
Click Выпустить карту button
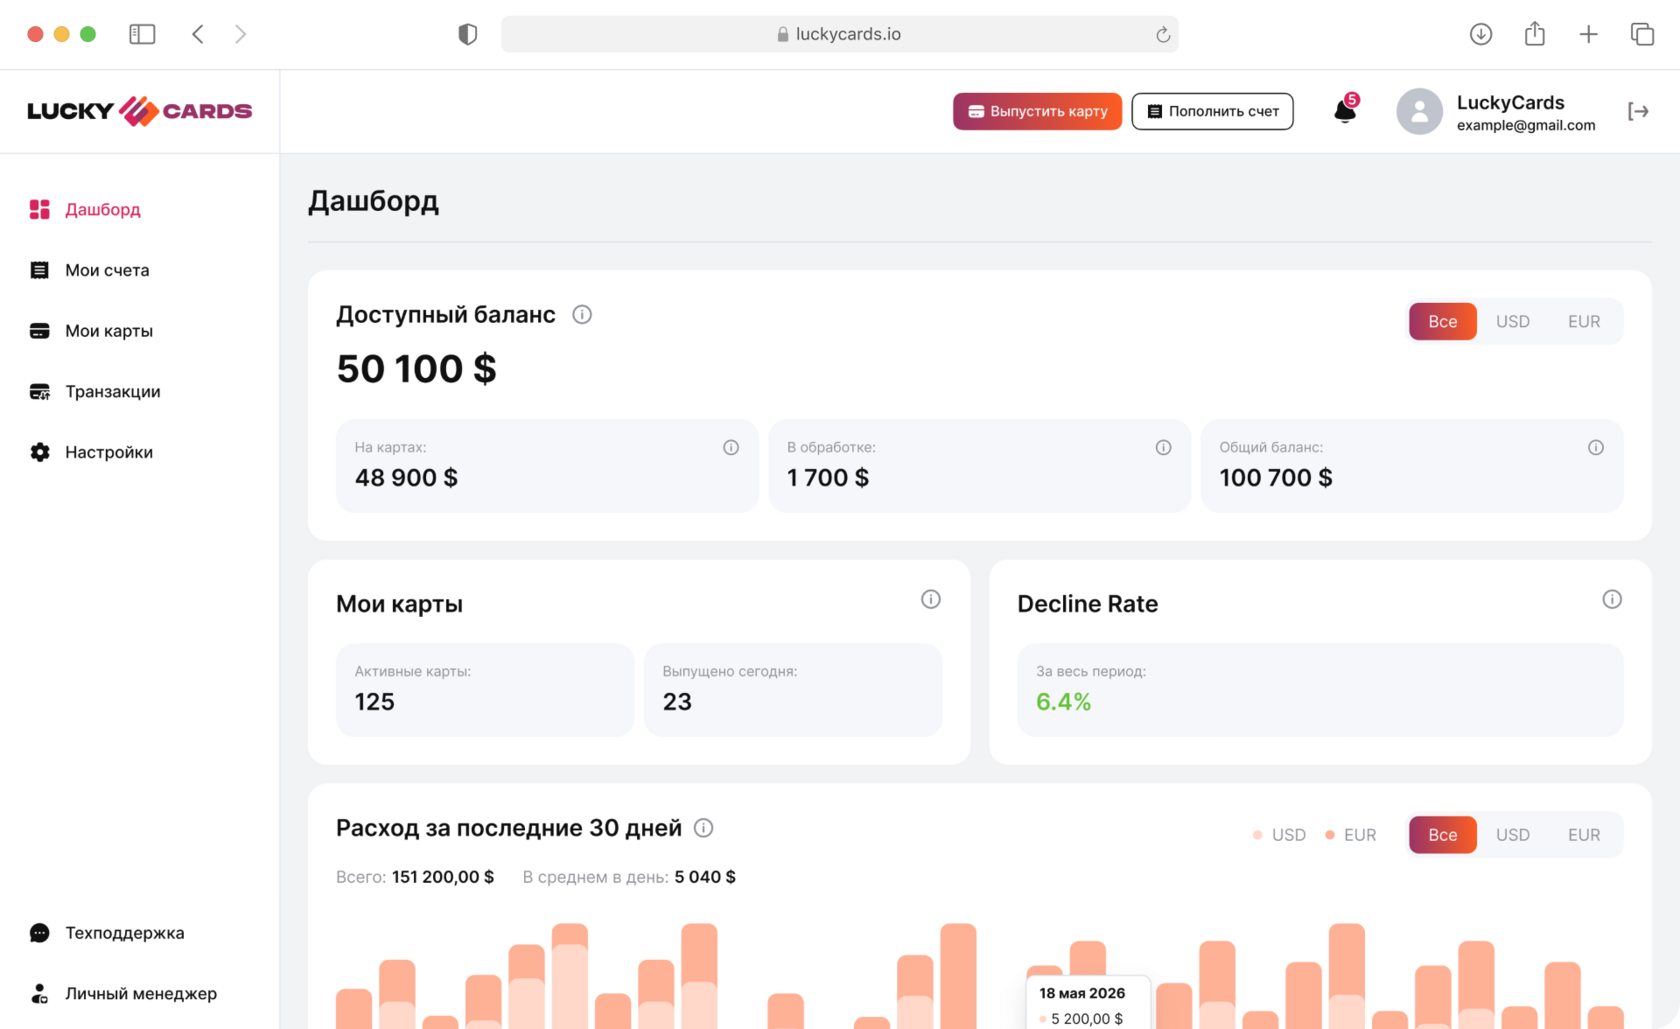click(x=1037, y=111)
